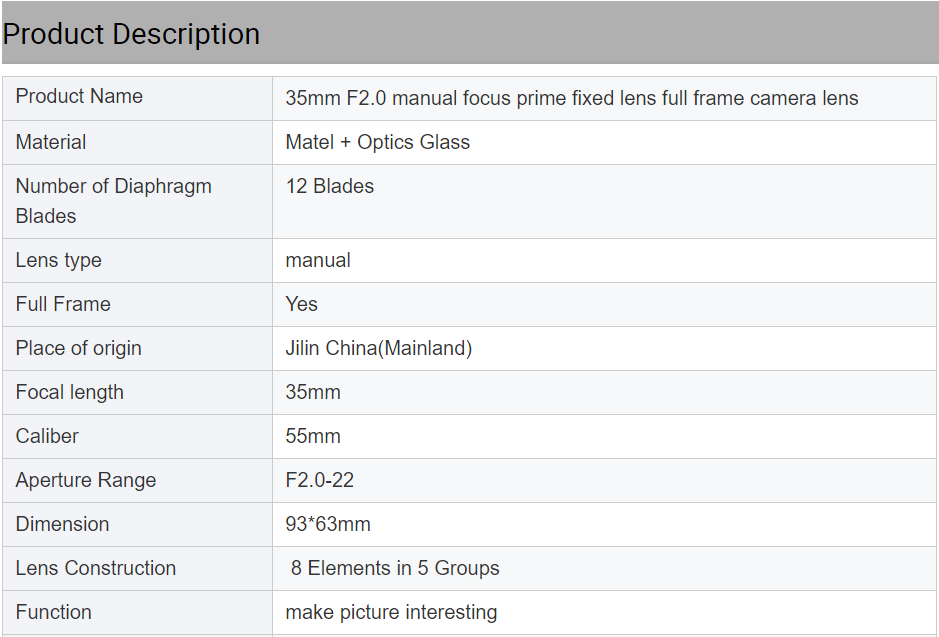Click the Product Description heading
939x637 pixels.
pos(131,34)
